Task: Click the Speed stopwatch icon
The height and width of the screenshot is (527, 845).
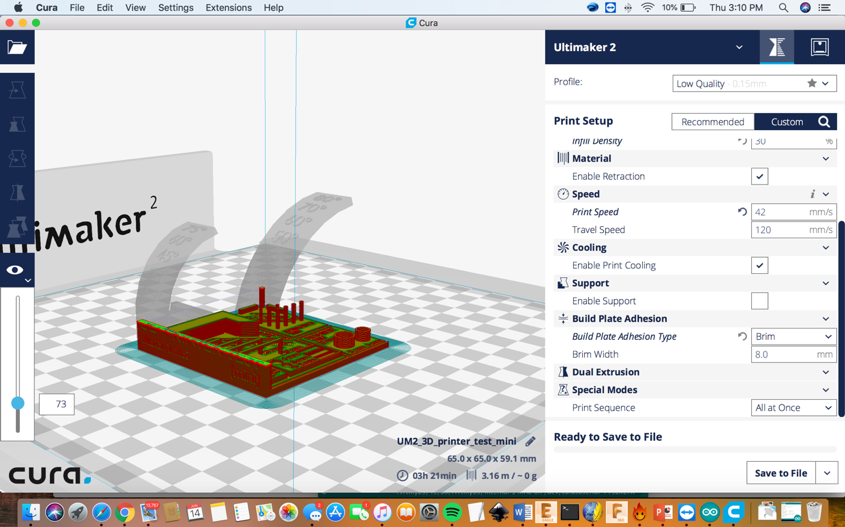Action: coord(563,194)
